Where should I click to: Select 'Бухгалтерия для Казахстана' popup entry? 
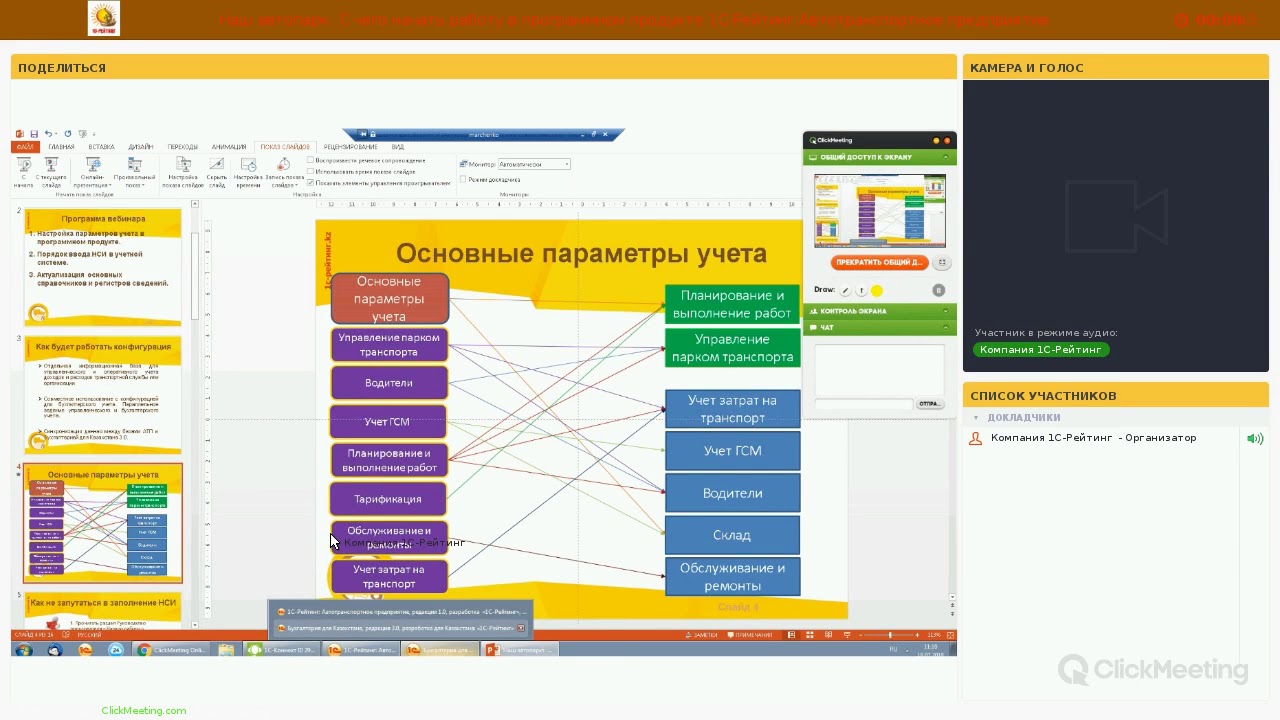400,628
